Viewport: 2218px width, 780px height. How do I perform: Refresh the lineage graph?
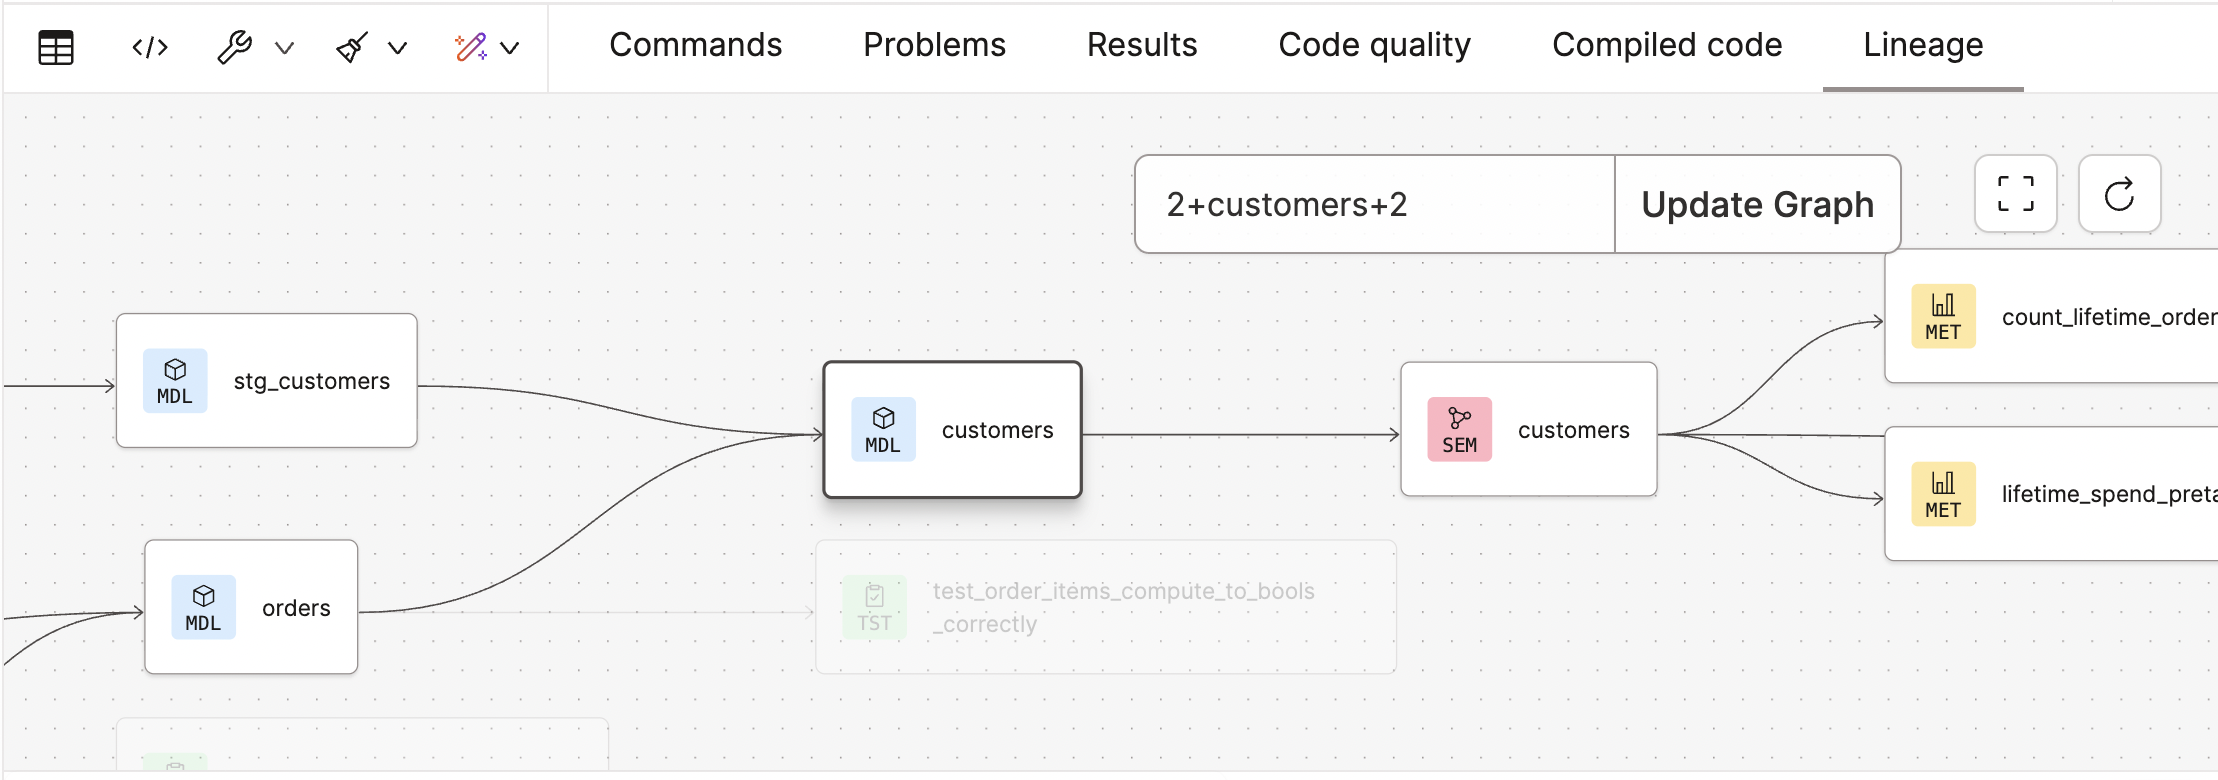[2119, 195]
